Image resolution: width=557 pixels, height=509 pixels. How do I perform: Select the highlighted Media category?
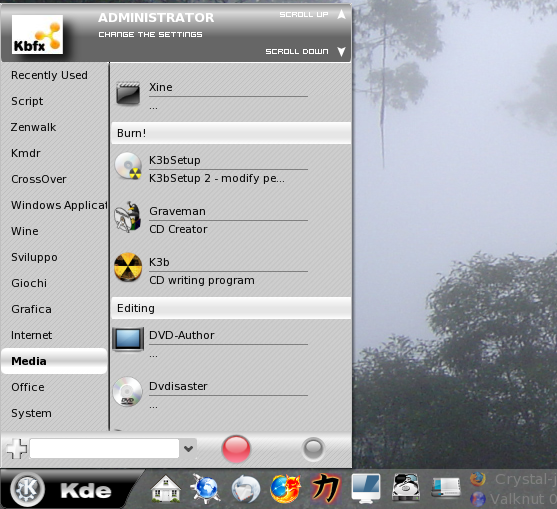pos(54,361)
